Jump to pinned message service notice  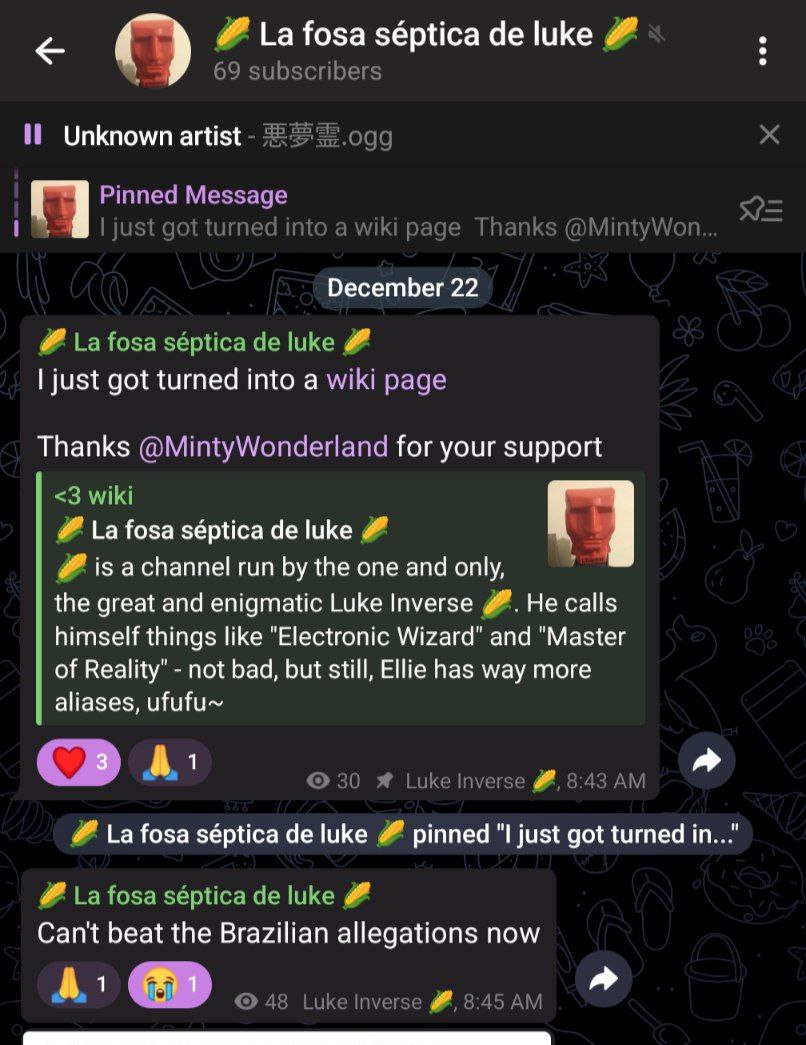(x=403, y=834)
